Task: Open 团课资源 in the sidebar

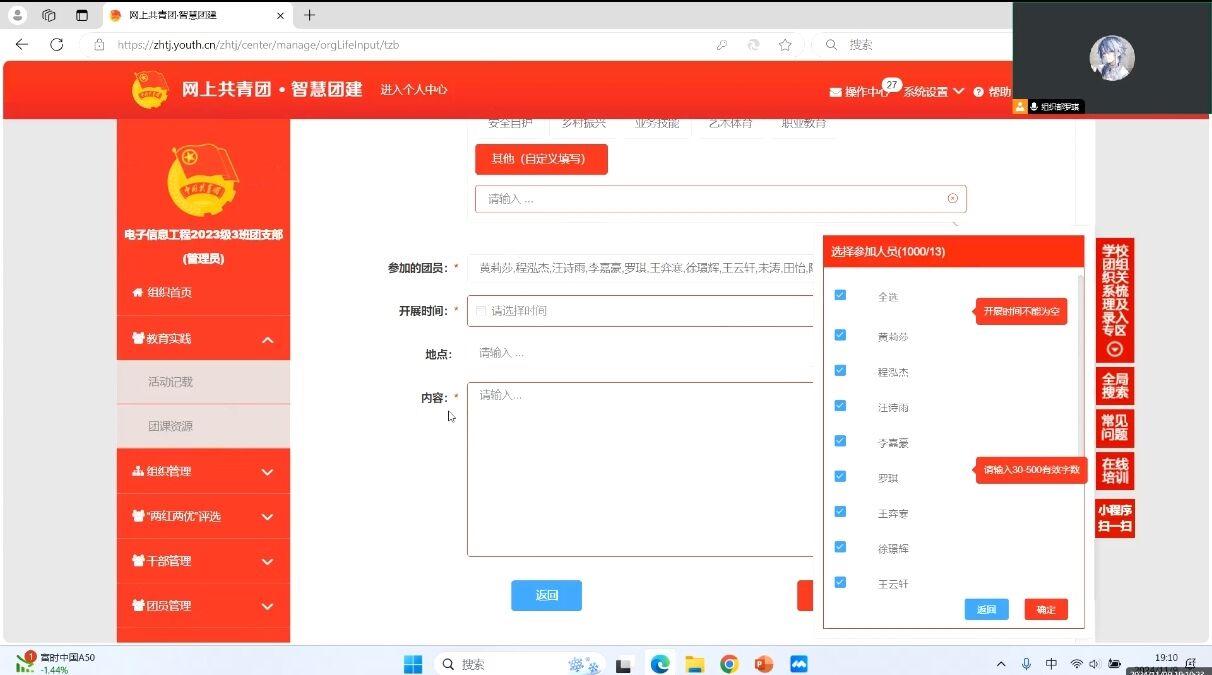Action: (171, 426)
